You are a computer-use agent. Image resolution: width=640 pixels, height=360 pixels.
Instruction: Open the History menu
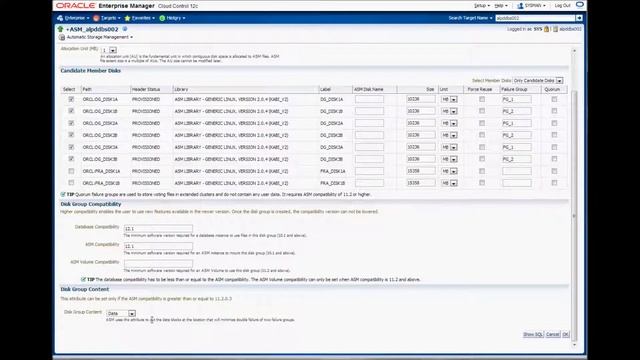(176, 18)
